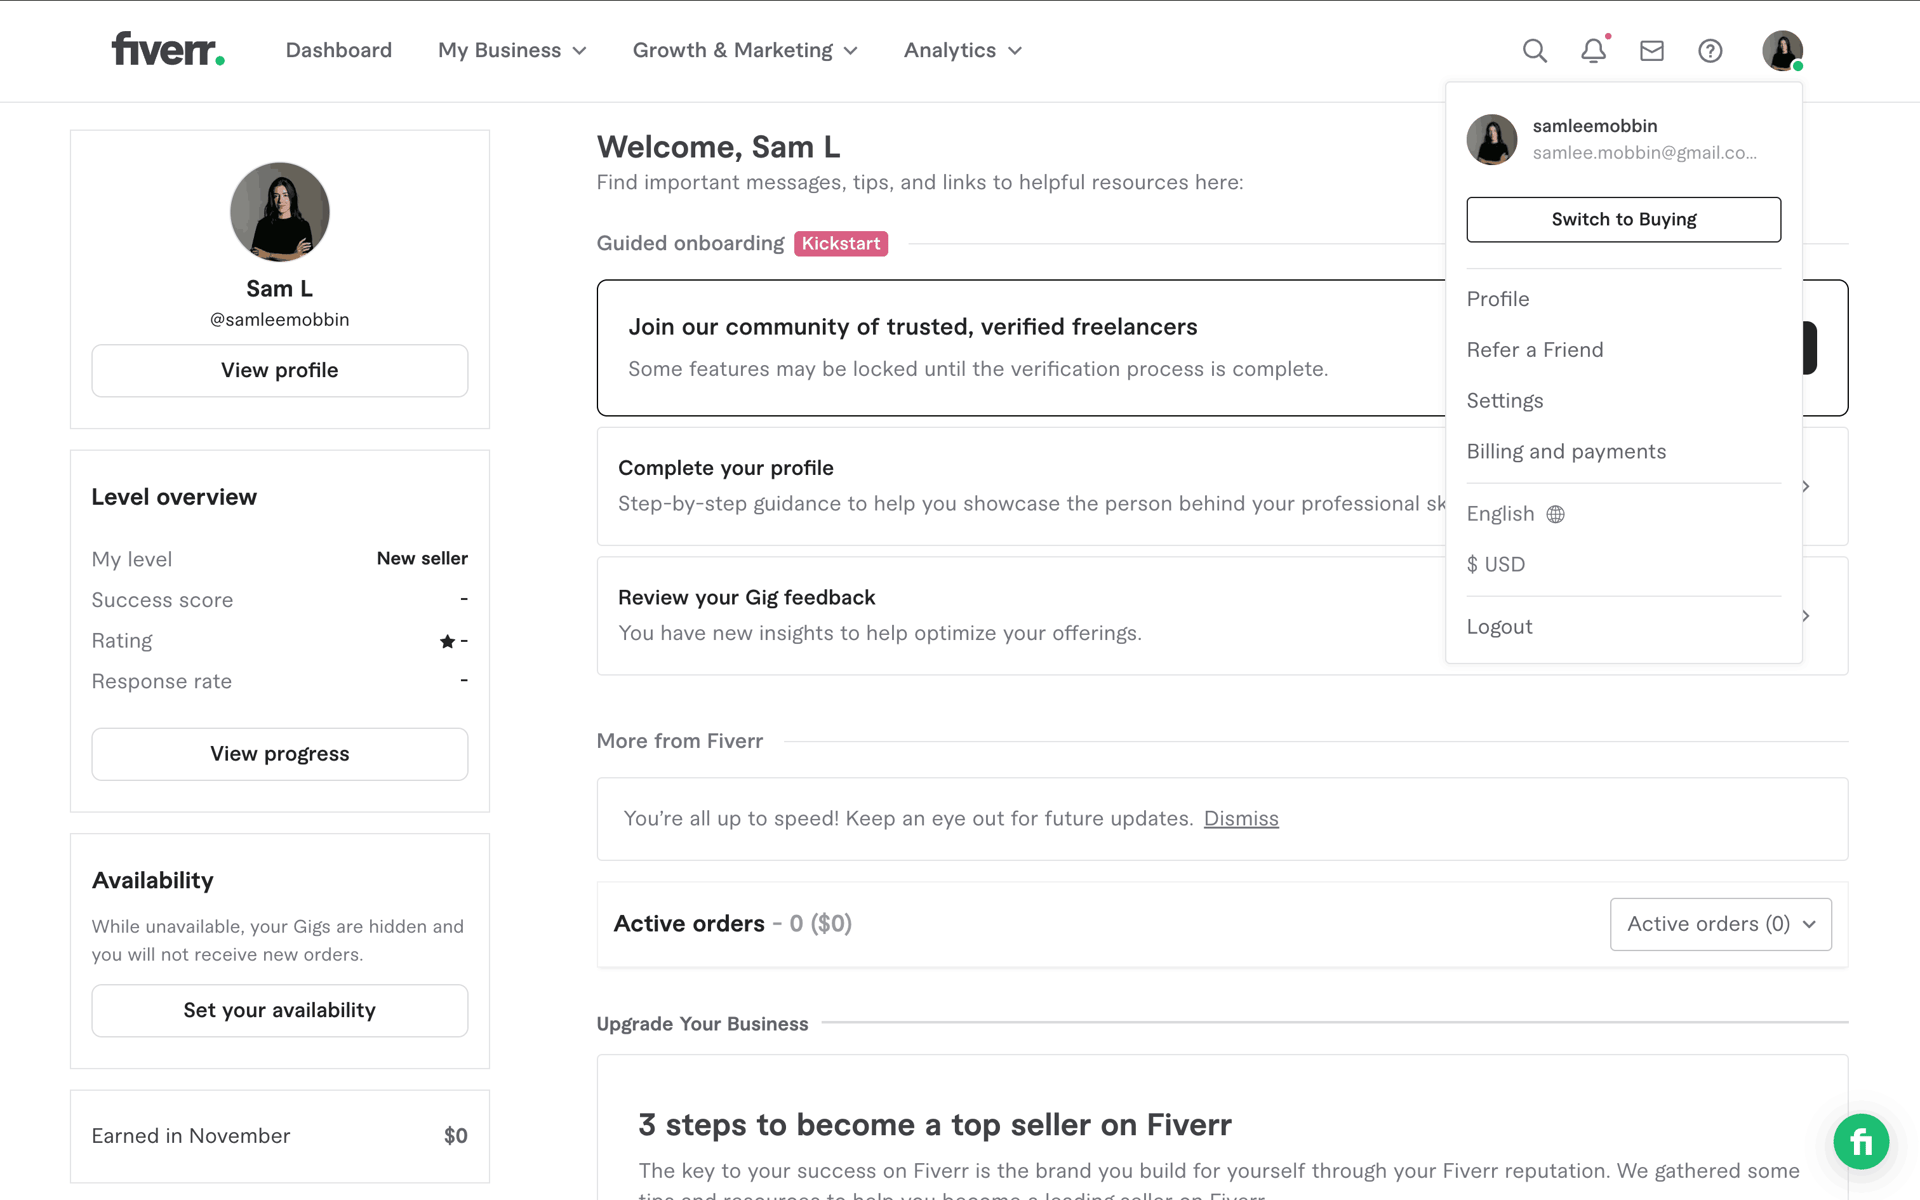1920x1200 pixels.
Task: Click the Level overview heading
Action: (174, 497)
